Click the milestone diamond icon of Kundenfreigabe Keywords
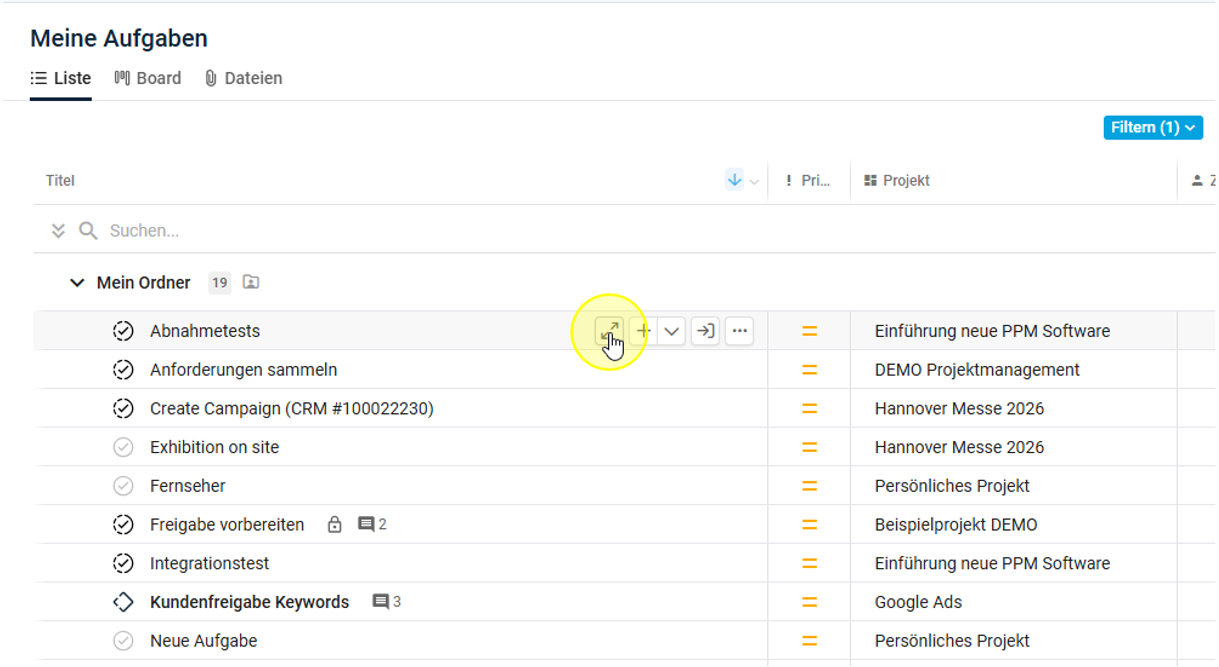This screenshot has width=1219, height=667. tap(123, 602)
